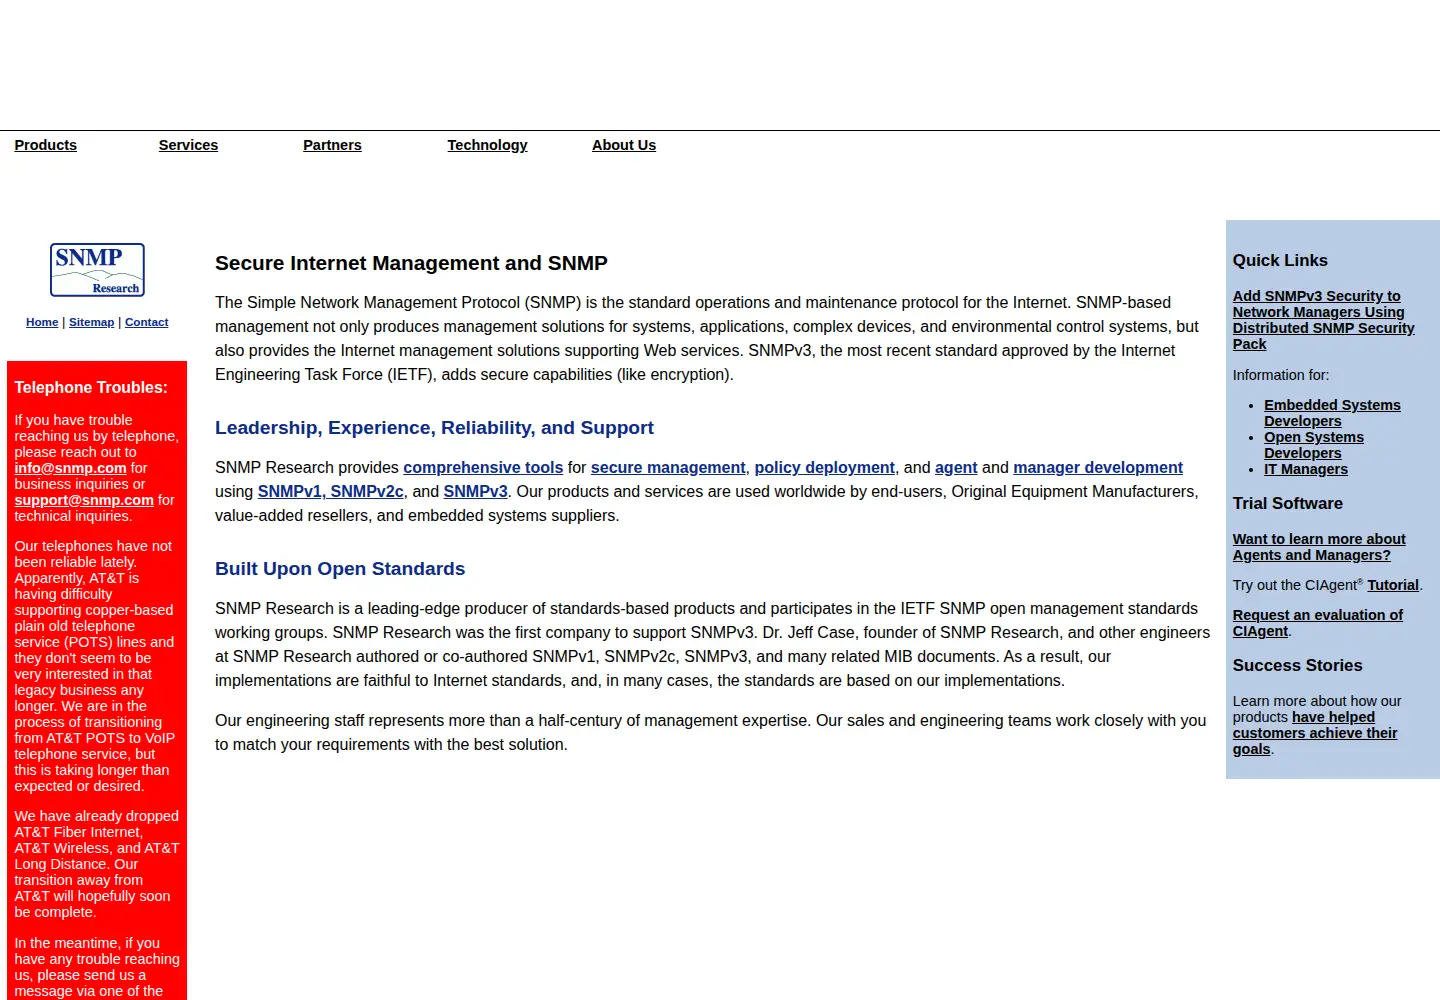Viewport: 1440px width, 1000px height.
Task: Click the Secure Internet Management and SNMP heading
Action: point(411,263)
